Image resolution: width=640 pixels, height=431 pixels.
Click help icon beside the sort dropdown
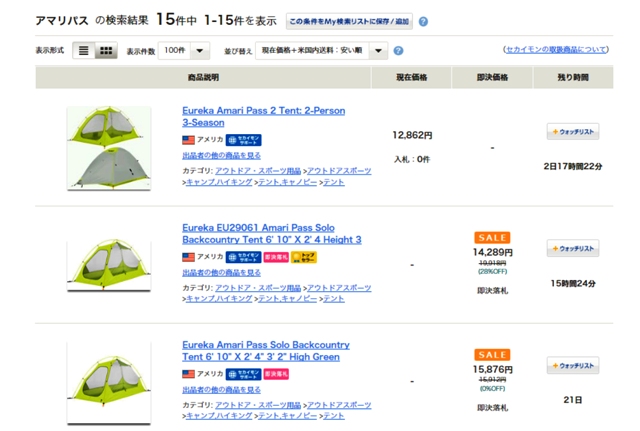tap(399, 51)
